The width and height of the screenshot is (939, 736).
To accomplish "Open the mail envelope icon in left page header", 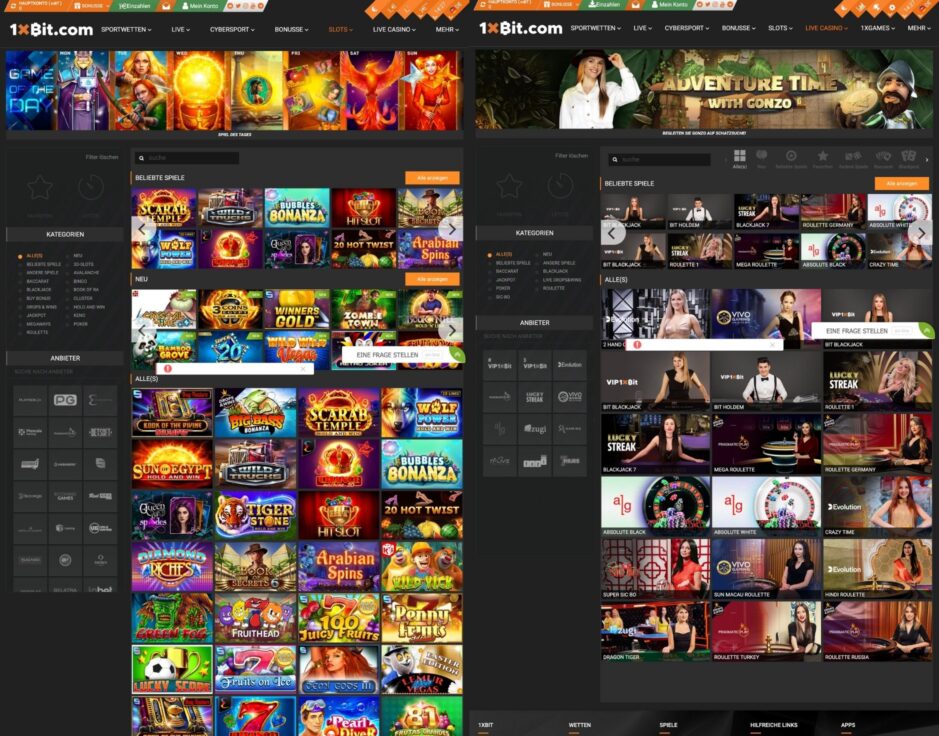I will tap(166, 5).
